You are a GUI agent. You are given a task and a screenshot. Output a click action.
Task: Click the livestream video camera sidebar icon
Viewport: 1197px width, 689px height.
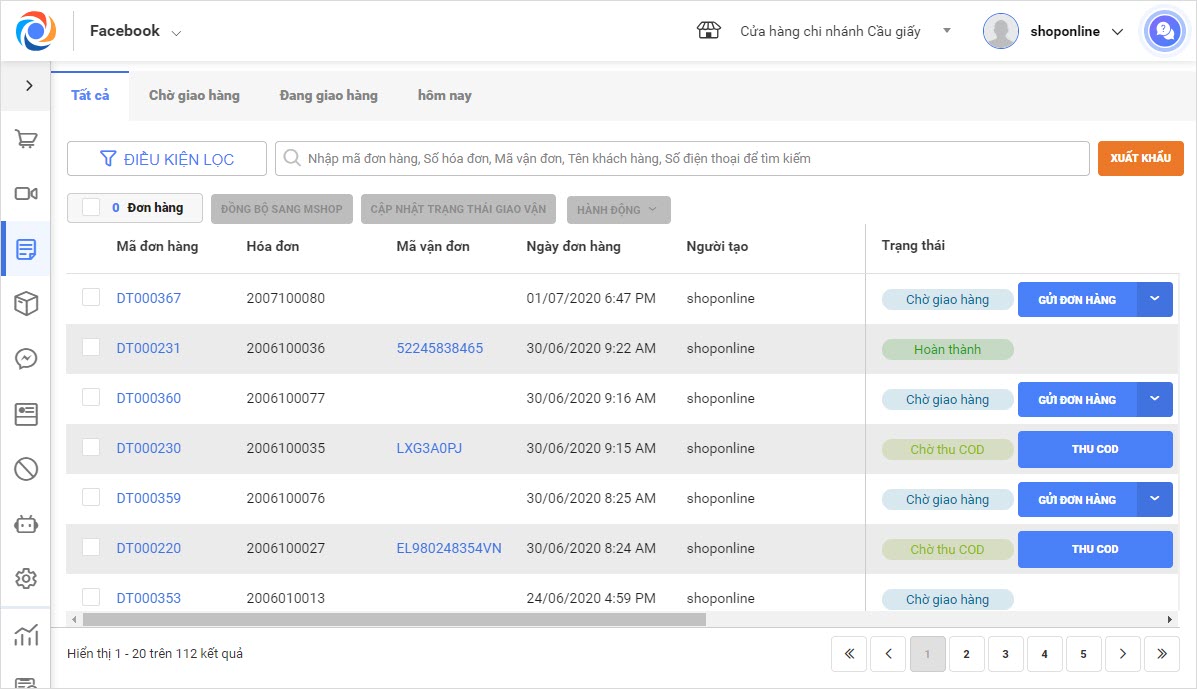click(26, 194)
